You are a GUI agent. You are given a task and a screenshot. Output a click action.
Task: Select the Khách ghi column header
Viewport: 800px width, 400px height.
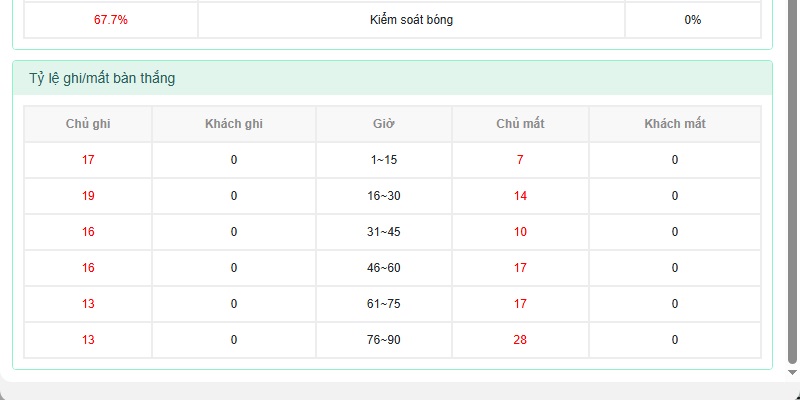tap(234, 124)
